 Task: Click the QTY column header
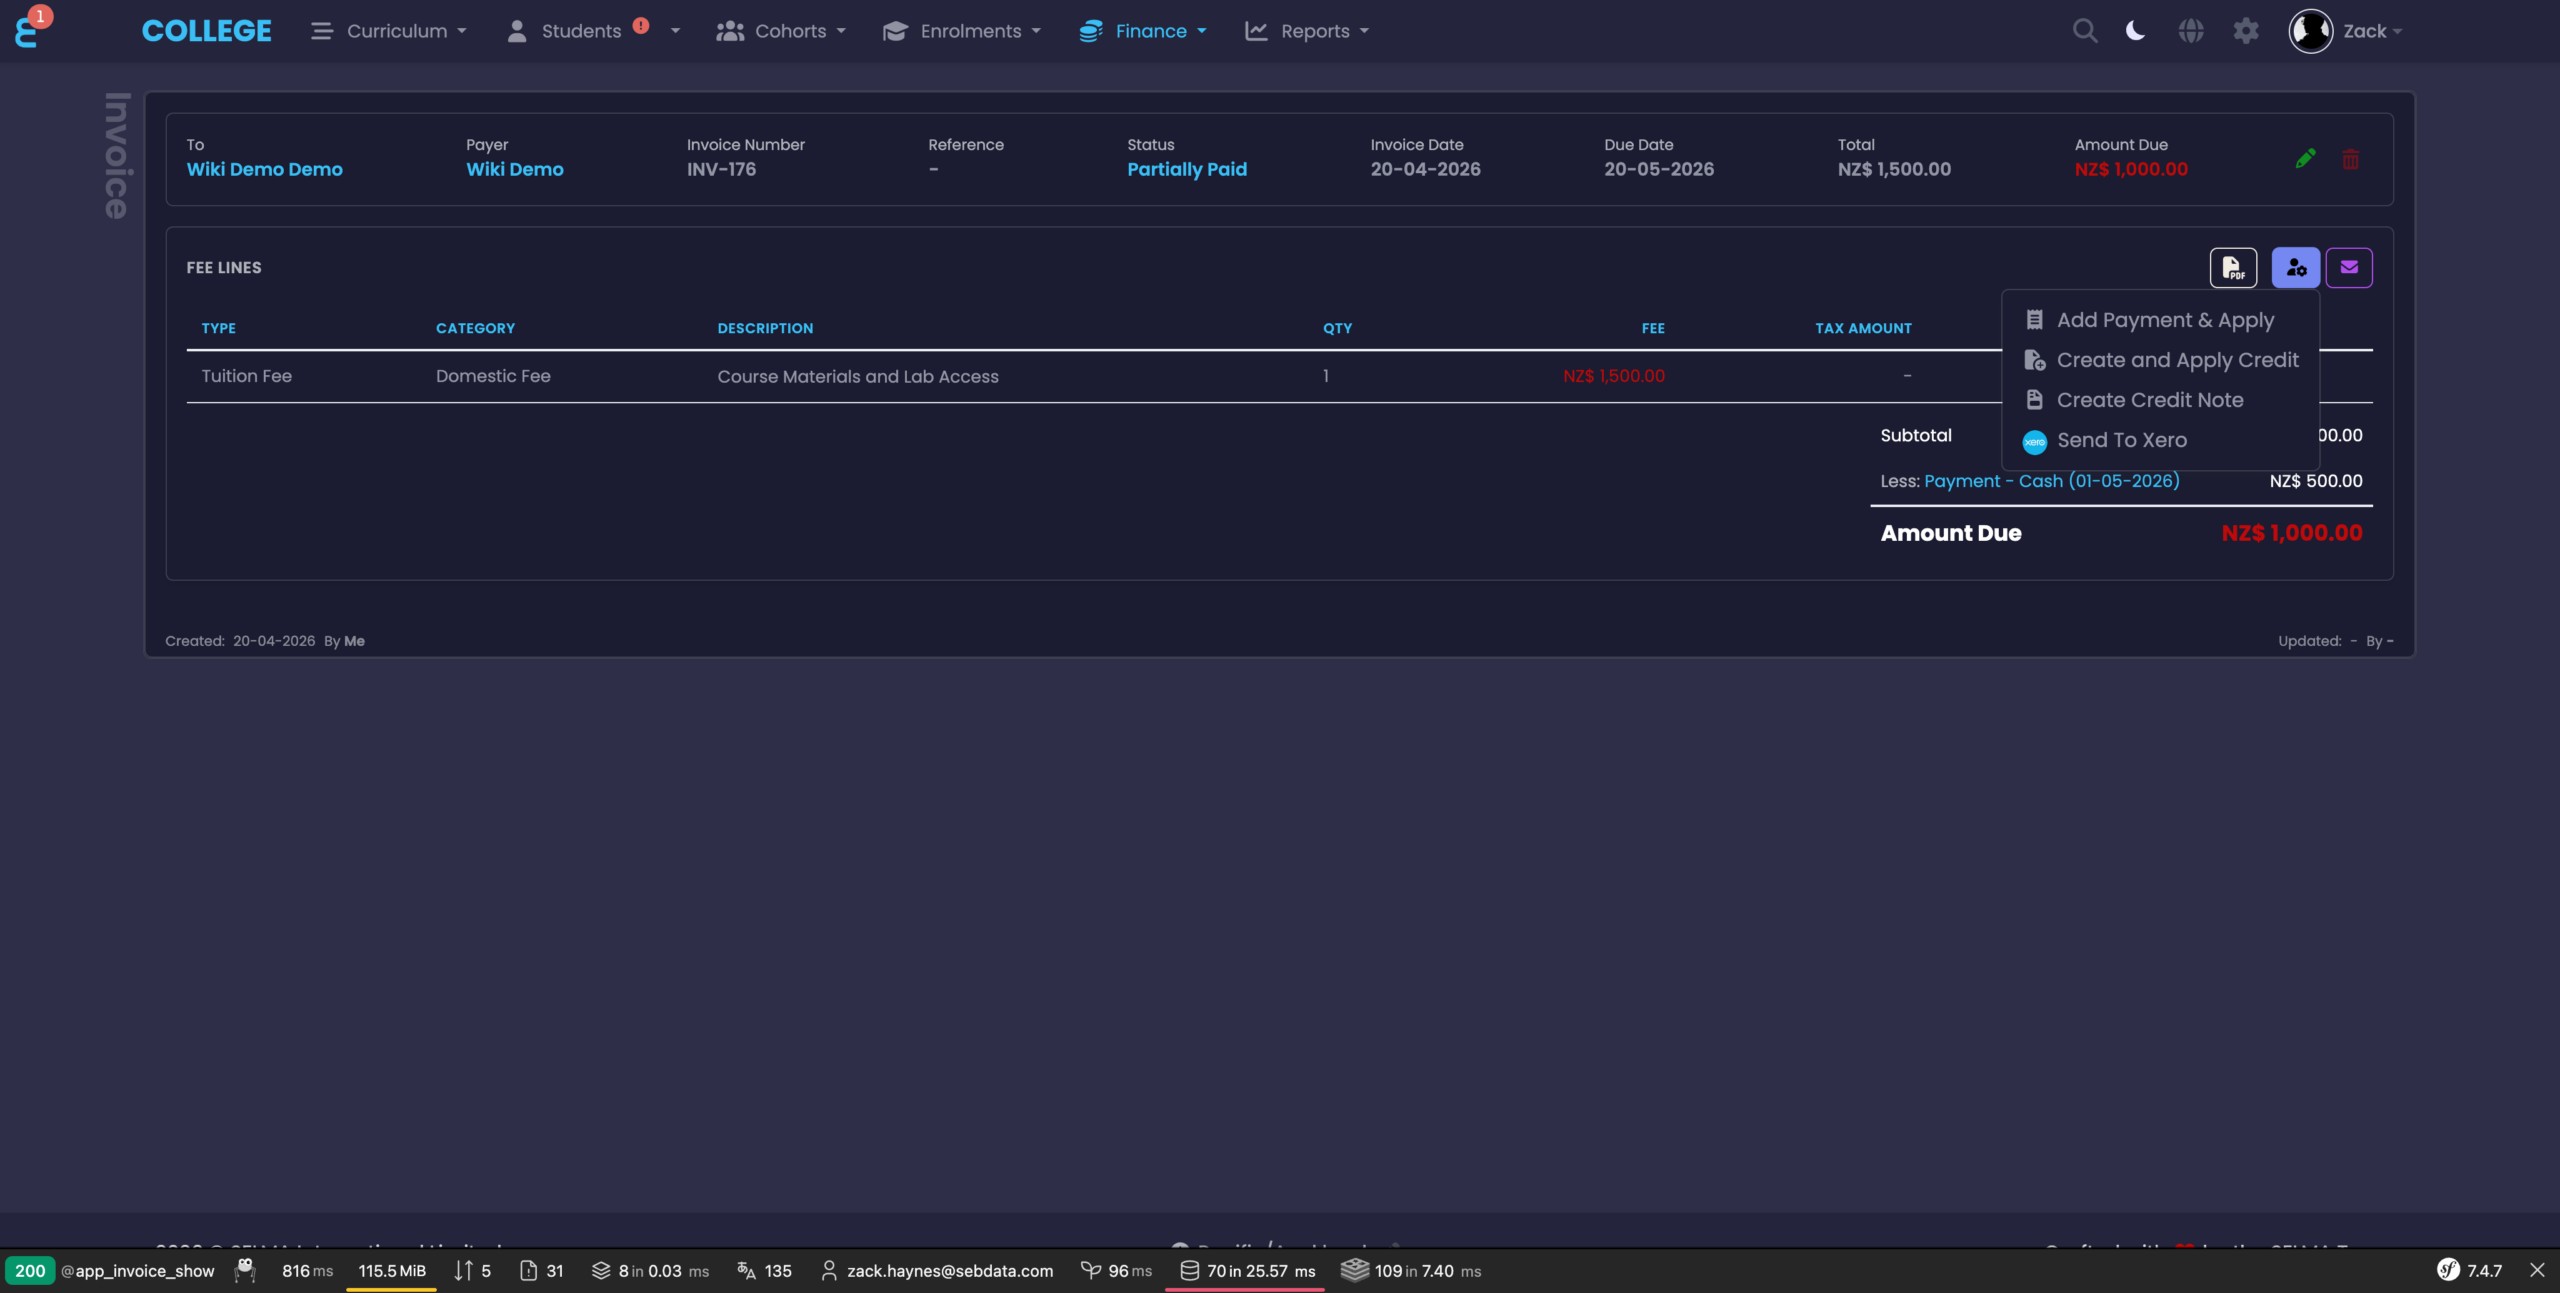[1337, 328]
